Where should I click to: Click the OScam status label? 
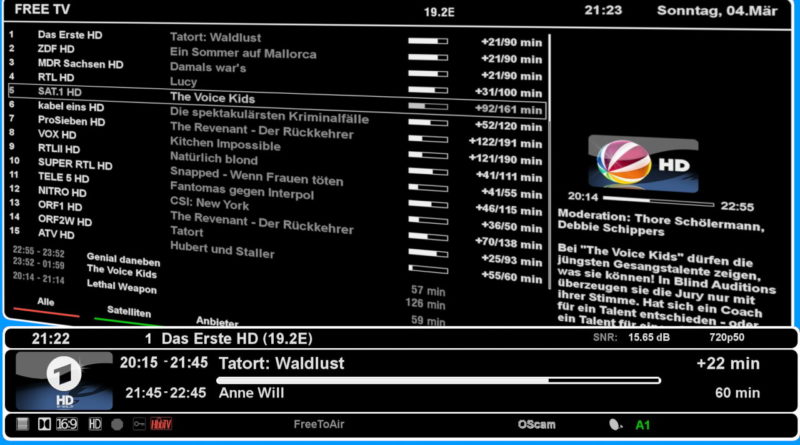536,425
